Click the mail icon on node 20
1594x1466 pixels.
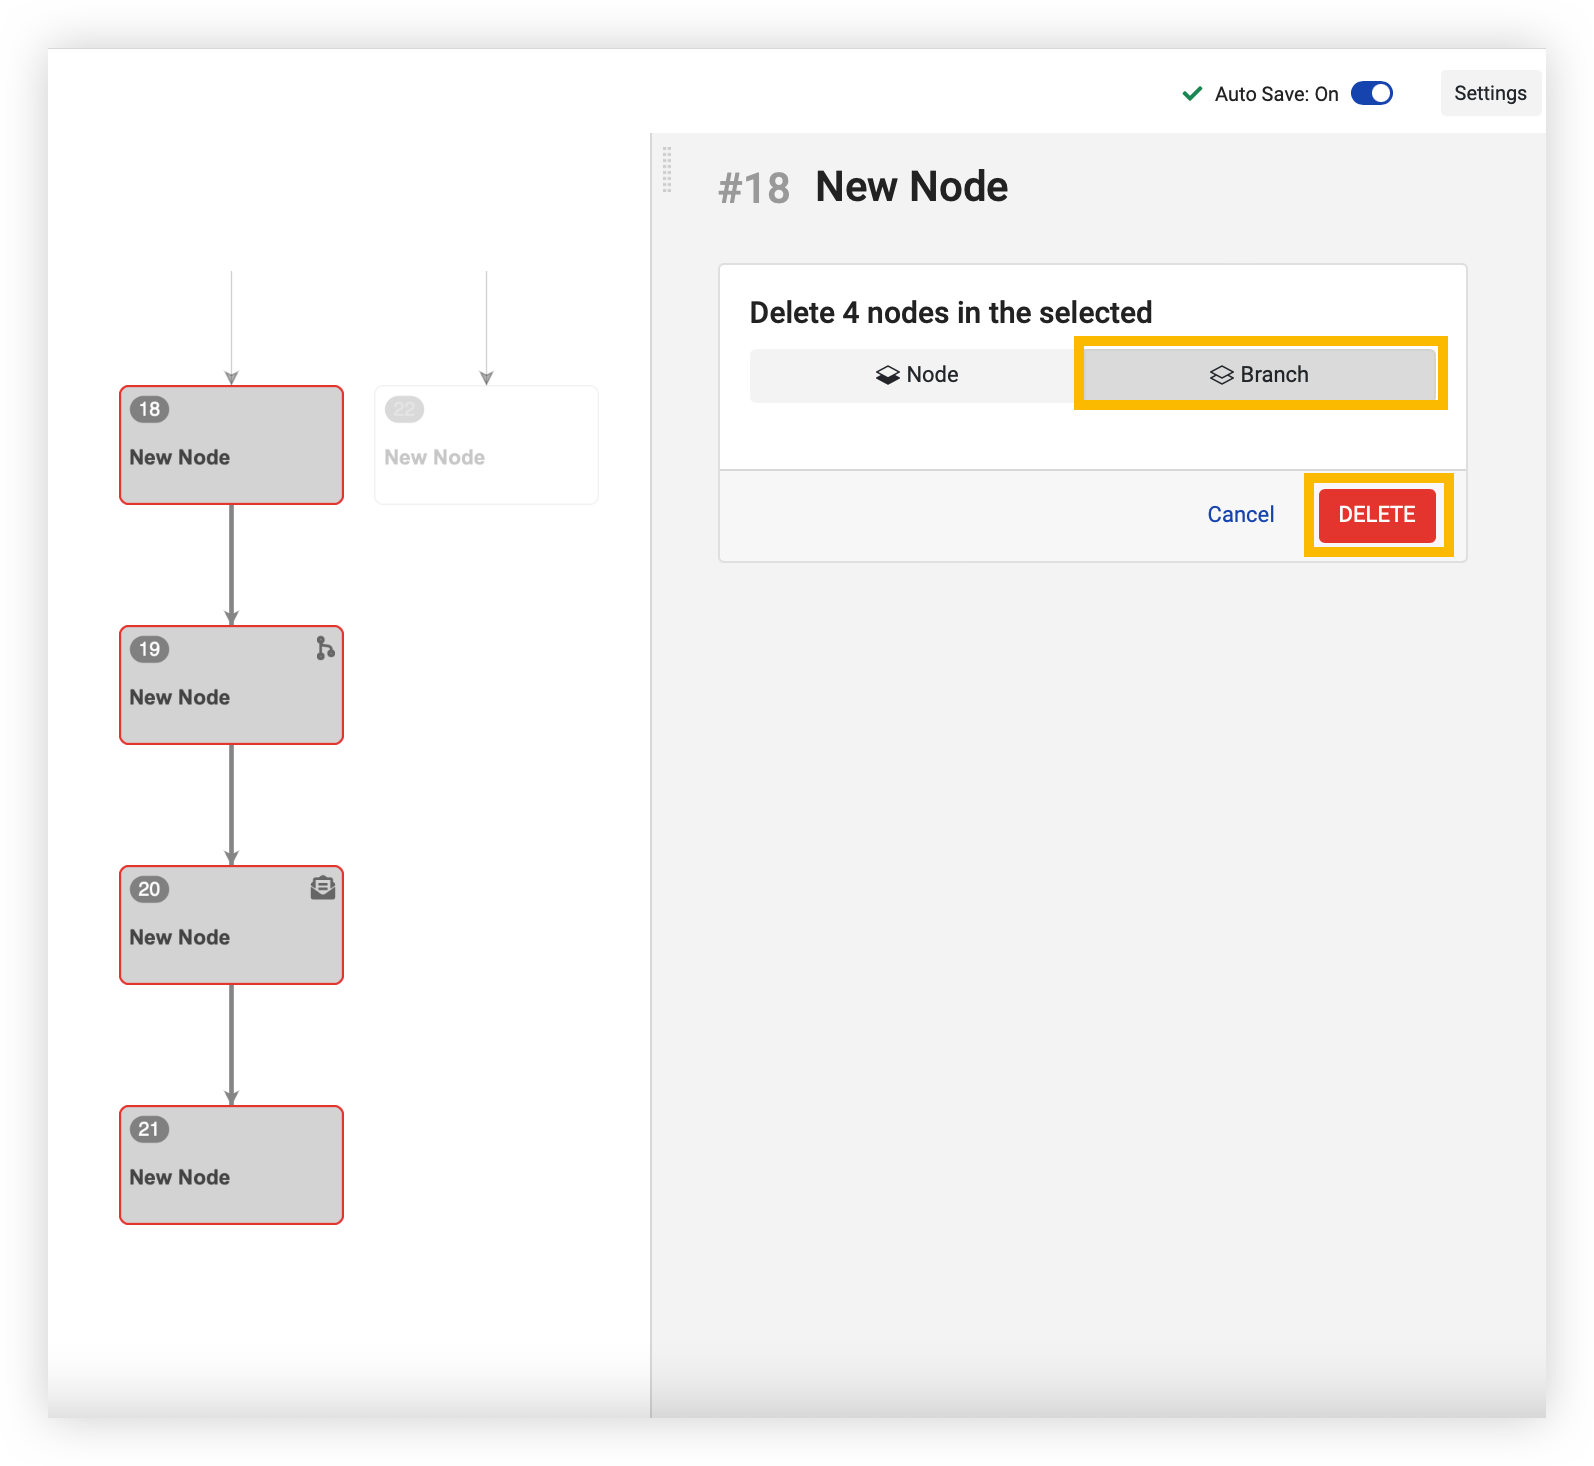point(323,888)
